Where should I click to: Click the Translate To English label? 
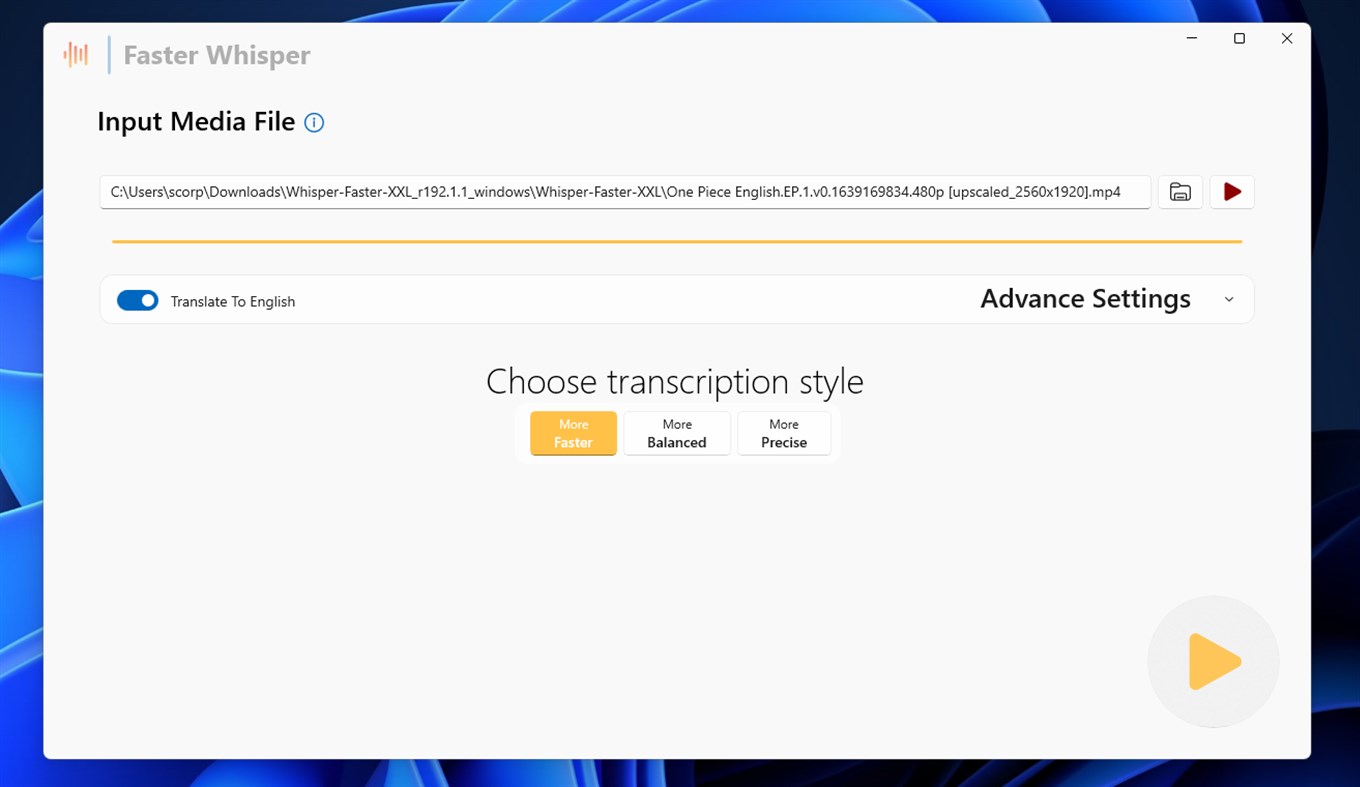[x=233, y=302]
